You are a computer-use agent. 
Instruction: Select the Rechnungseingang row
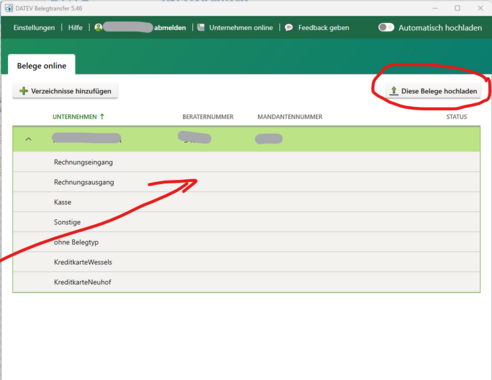coord(246,162)
